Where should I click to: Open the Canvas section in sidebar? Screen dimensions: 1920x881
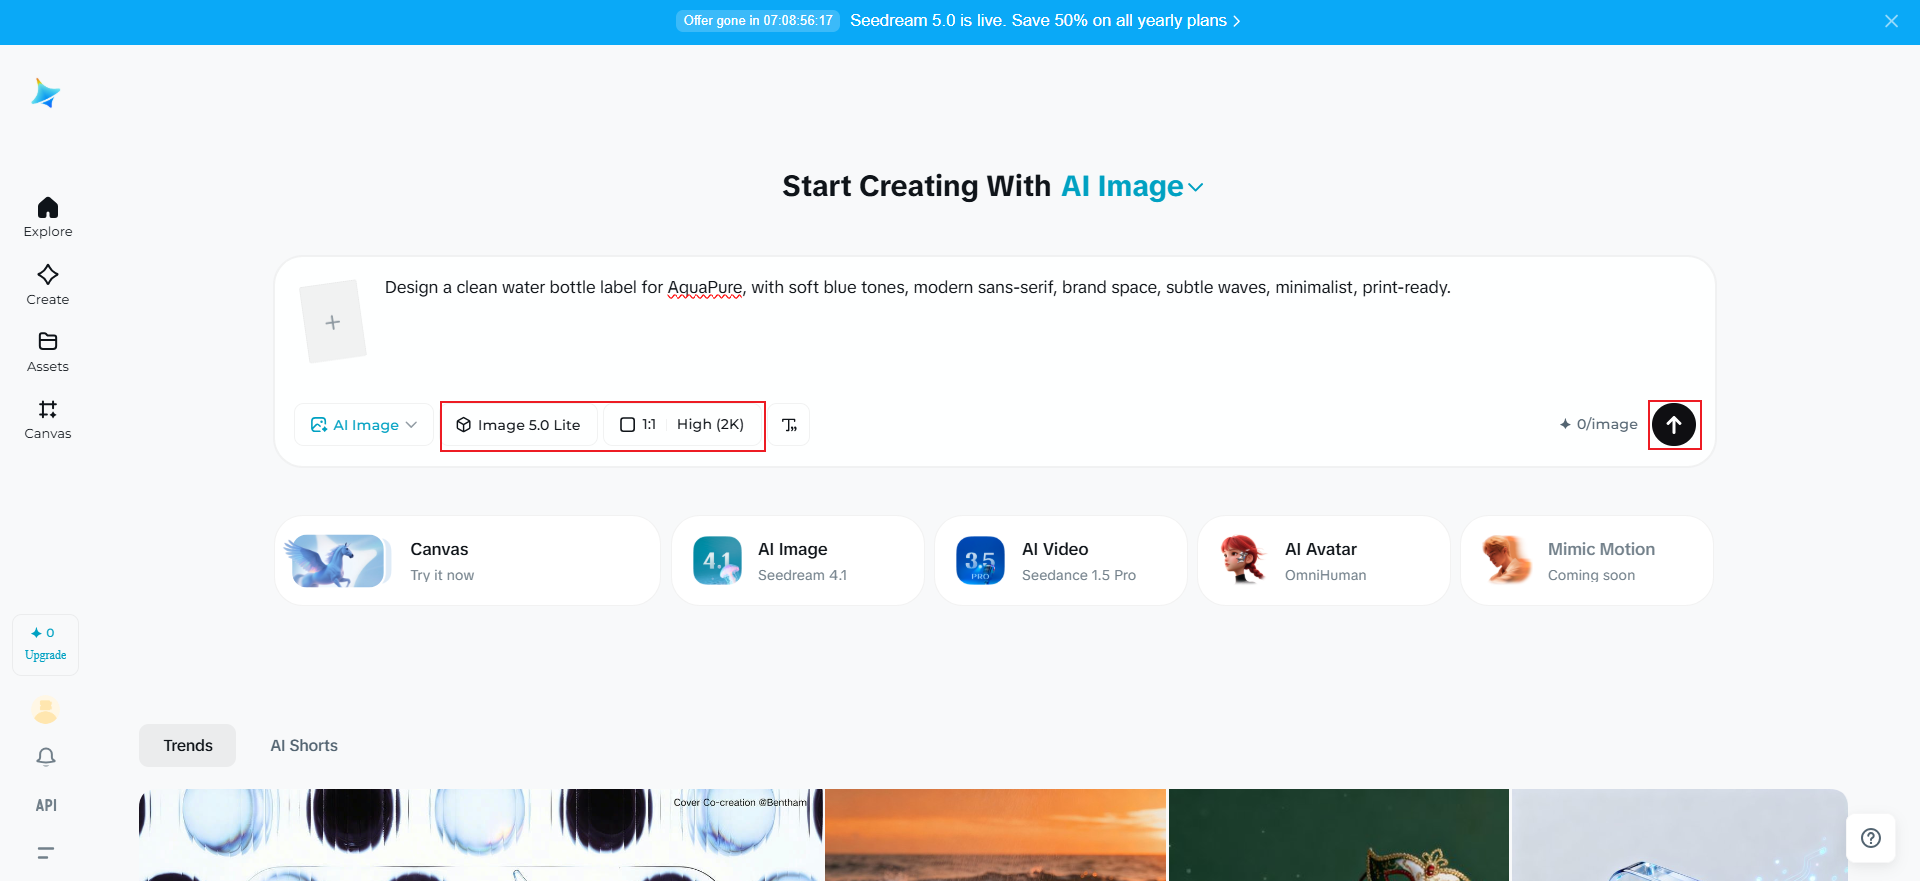[x=48, y=420]
